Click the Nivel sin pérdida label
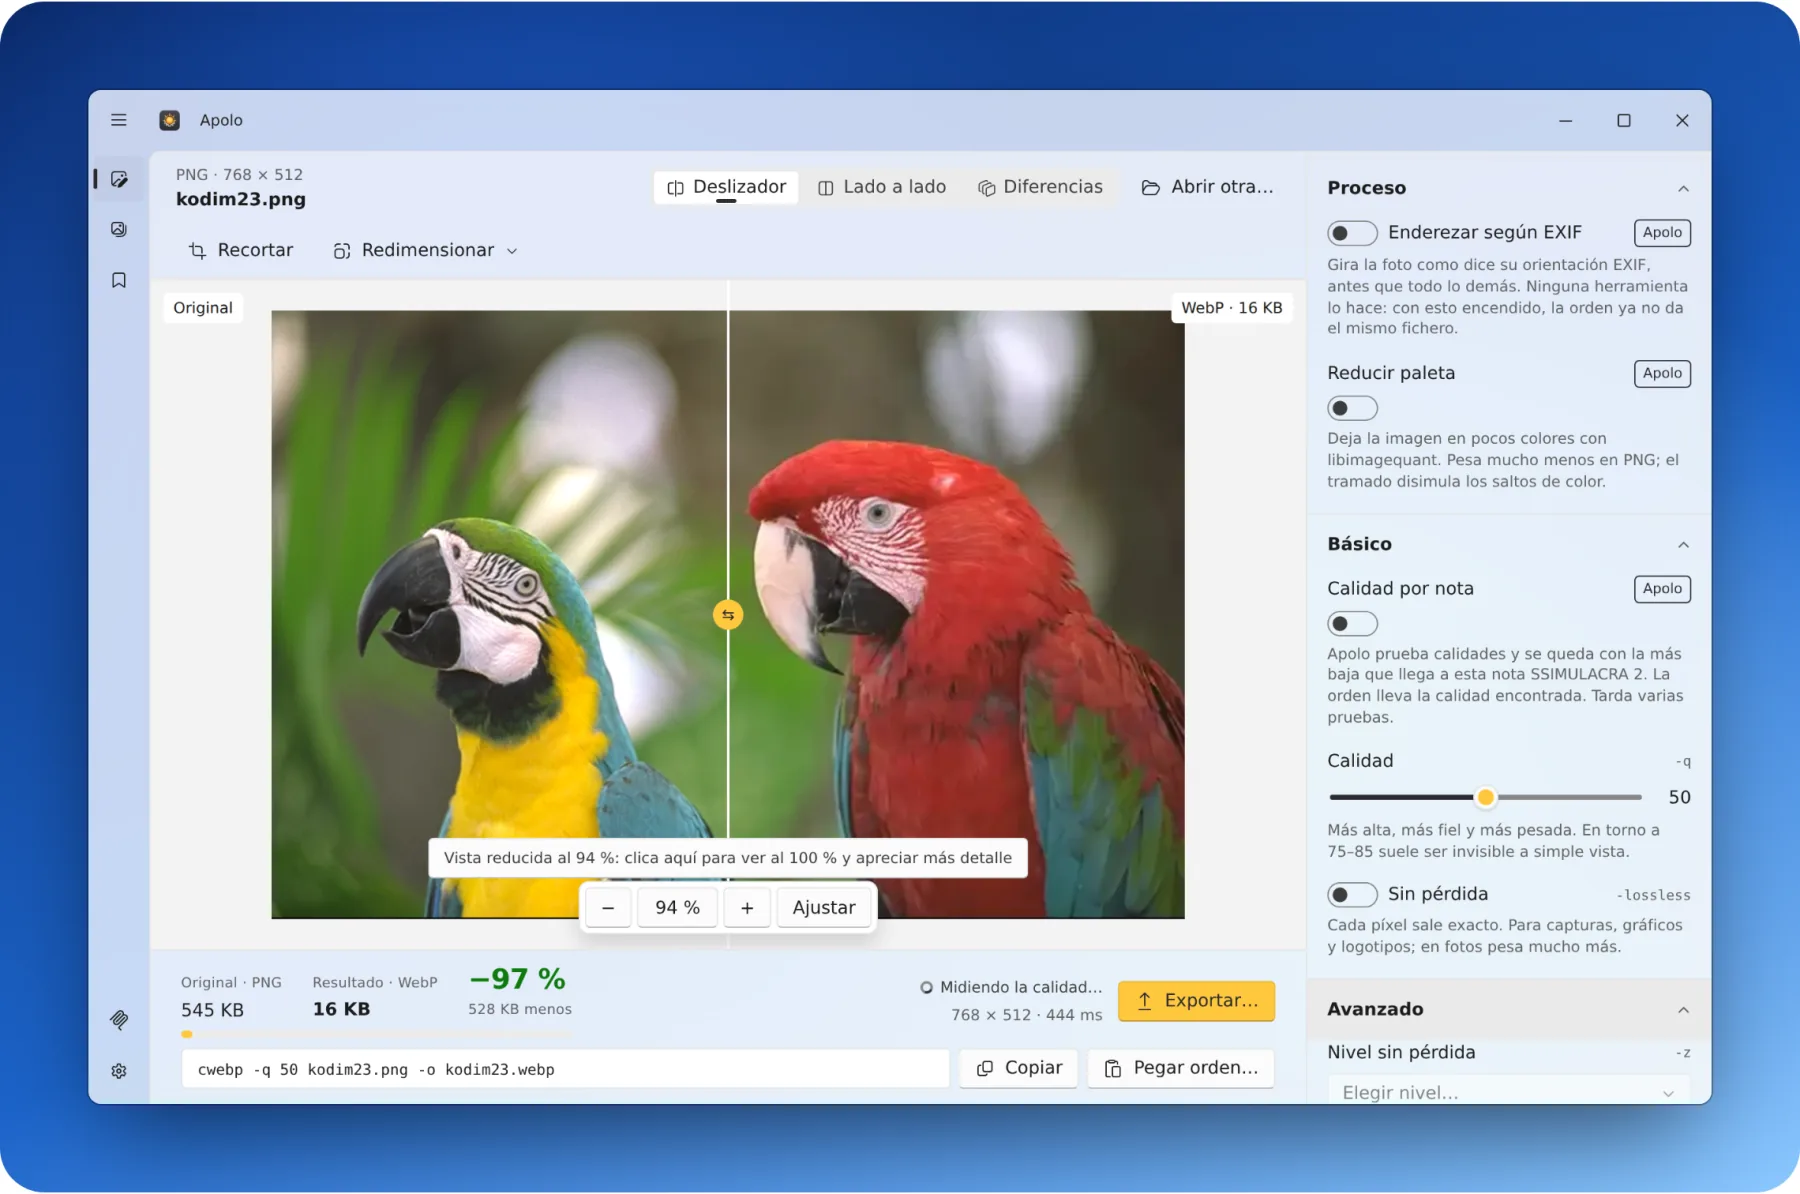The width and height of the screenshot is (1800, 1194). [x=1401, y=1052]
